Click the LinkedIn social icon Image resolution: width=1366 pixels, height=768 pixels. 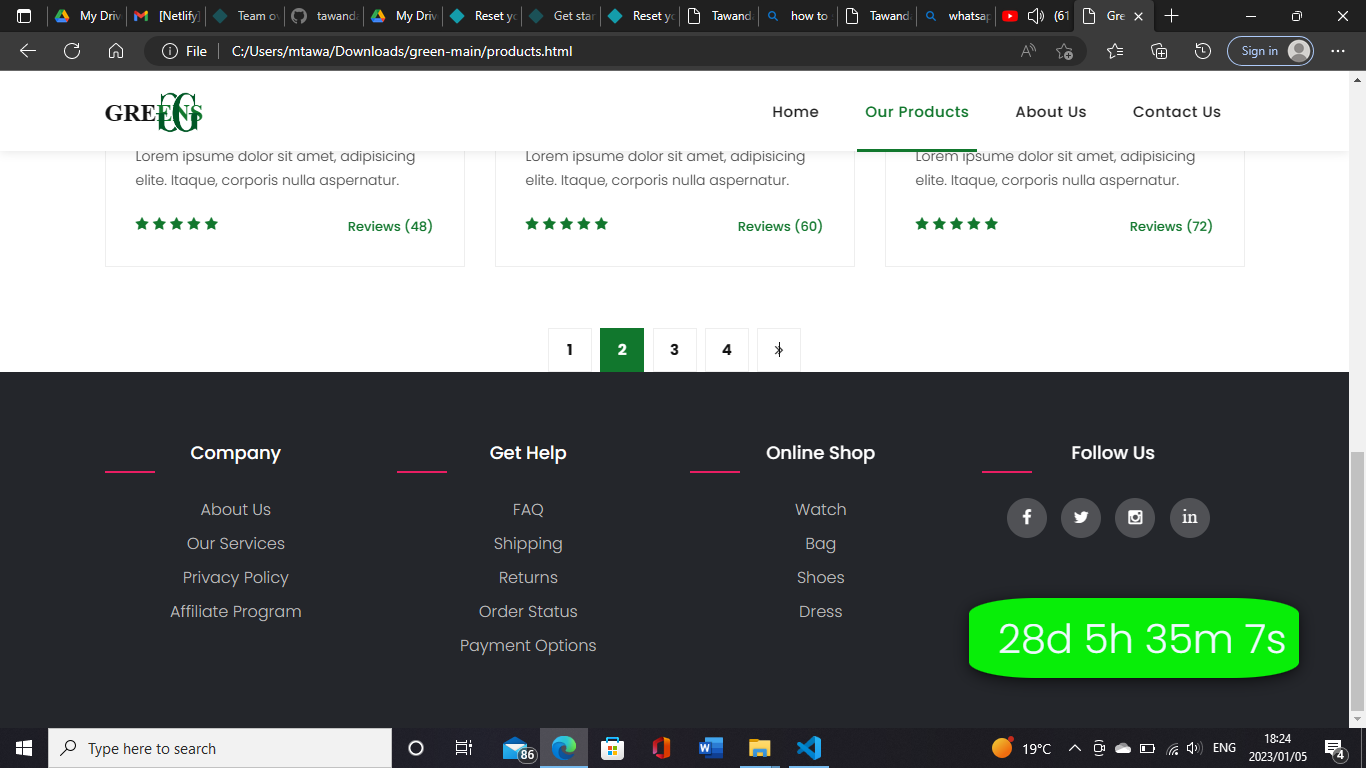click(x=1189, y=518)
